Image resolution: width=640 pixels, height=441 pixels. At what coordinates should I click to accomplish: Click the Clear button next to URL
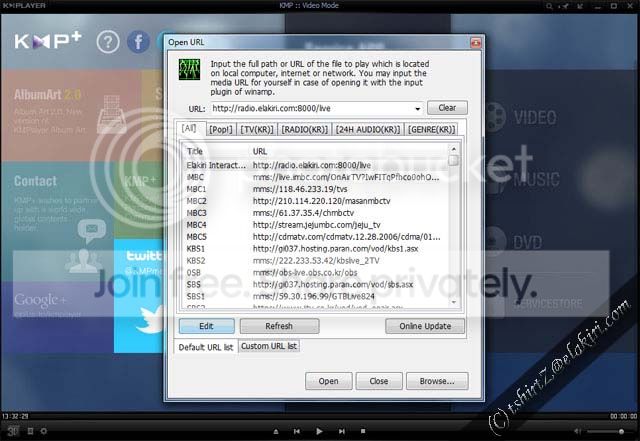coord(447,108)
